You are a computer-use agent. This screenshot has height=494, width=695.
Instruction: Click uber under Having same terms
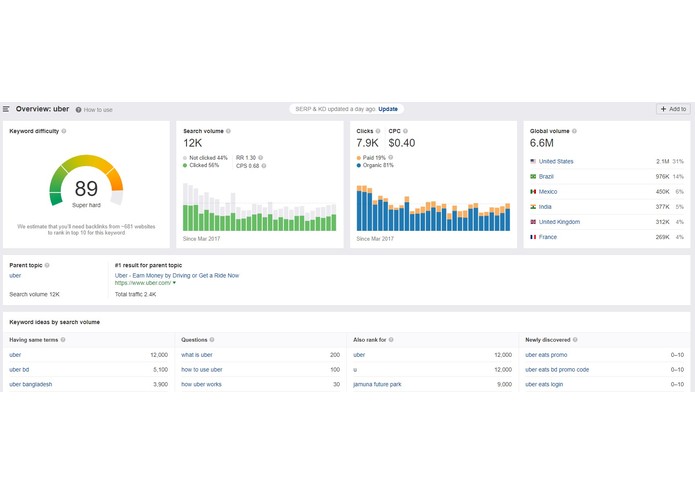pos(15,355)
